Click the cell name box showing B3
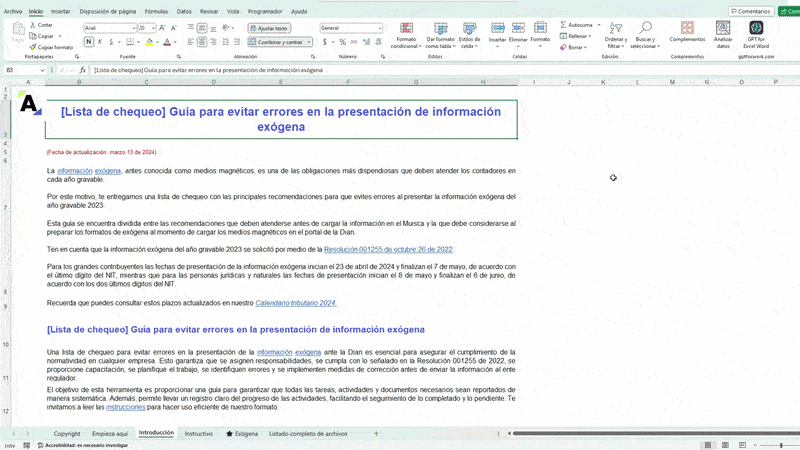The image size is (800, 450). 22,70
